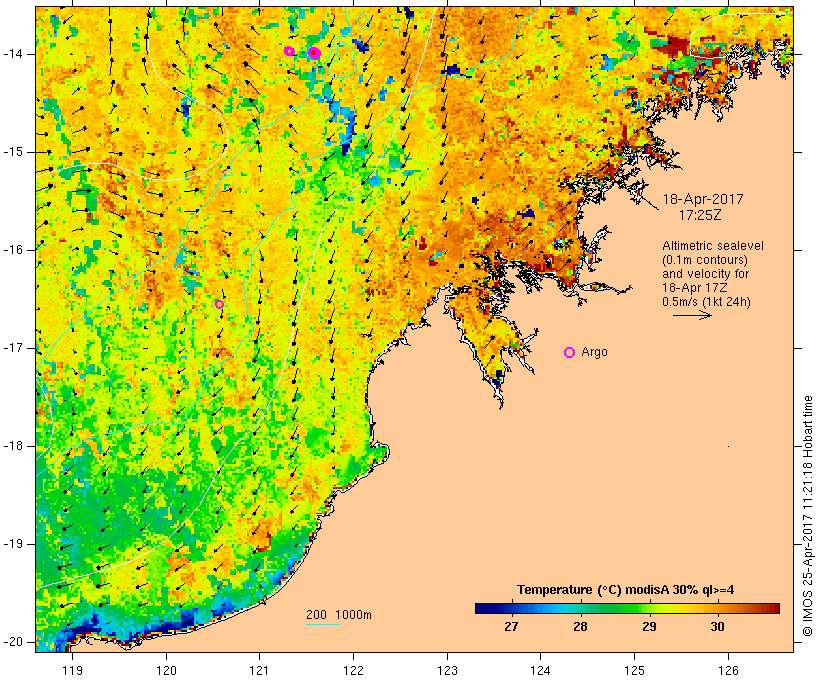Click latitude label -17
820x680 pixels.
point(13,348)
